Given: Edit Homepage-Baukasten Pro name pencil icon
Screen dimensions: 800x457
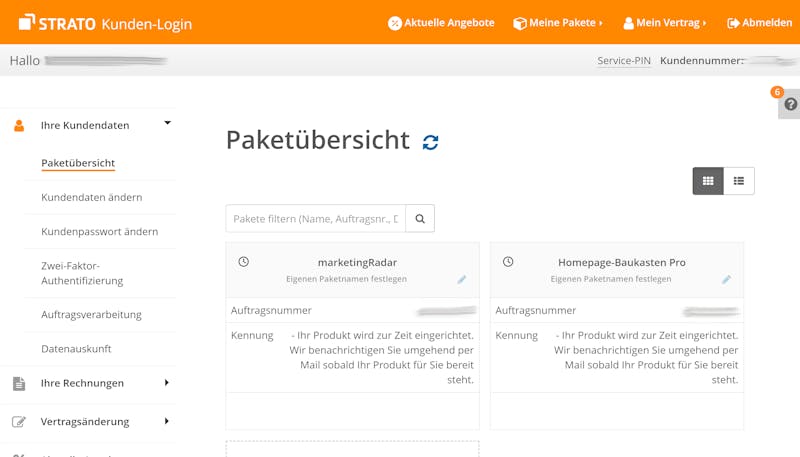Looking at the screenshot, I should [727, 280].
